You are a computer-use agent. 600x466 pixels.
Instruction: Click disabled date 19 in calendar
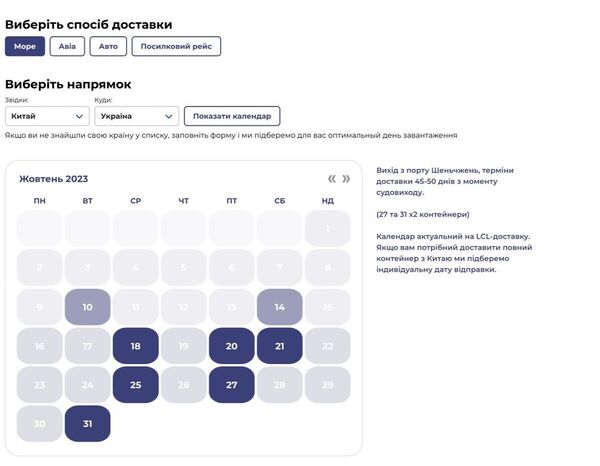coord(184,346)
